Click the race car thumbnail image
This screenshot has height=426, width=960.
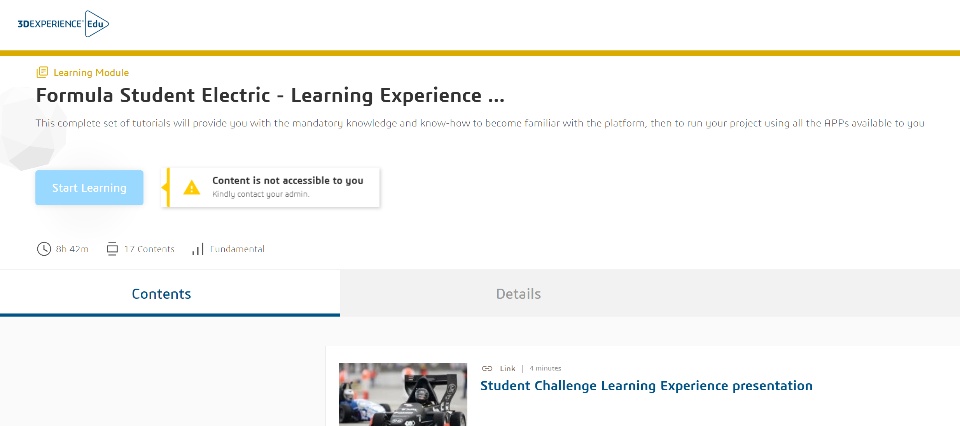pos(402,394)
